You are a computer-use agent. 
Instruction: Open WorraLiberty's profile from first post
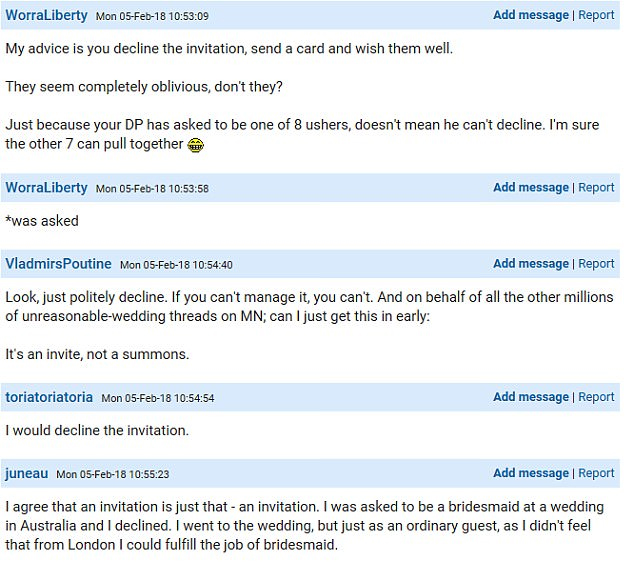point(46,15)
